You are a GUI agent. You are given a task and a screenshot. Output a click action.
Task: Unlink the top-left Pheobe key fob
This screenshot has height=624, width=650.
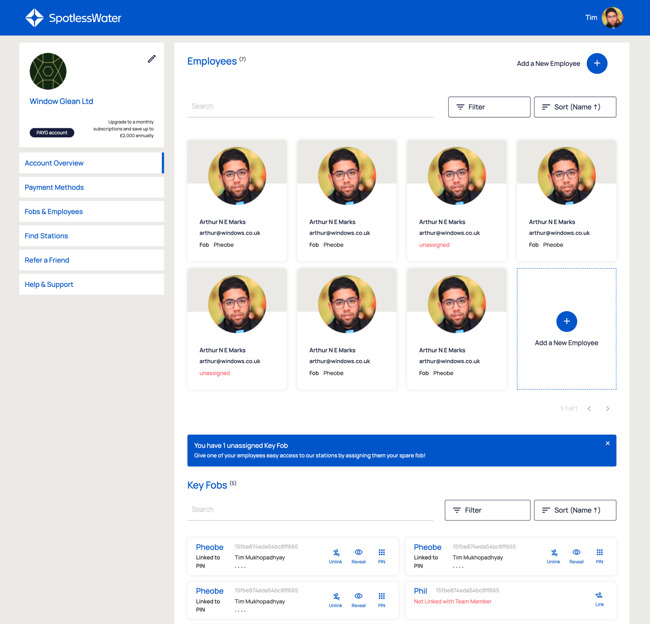[335, 555]
